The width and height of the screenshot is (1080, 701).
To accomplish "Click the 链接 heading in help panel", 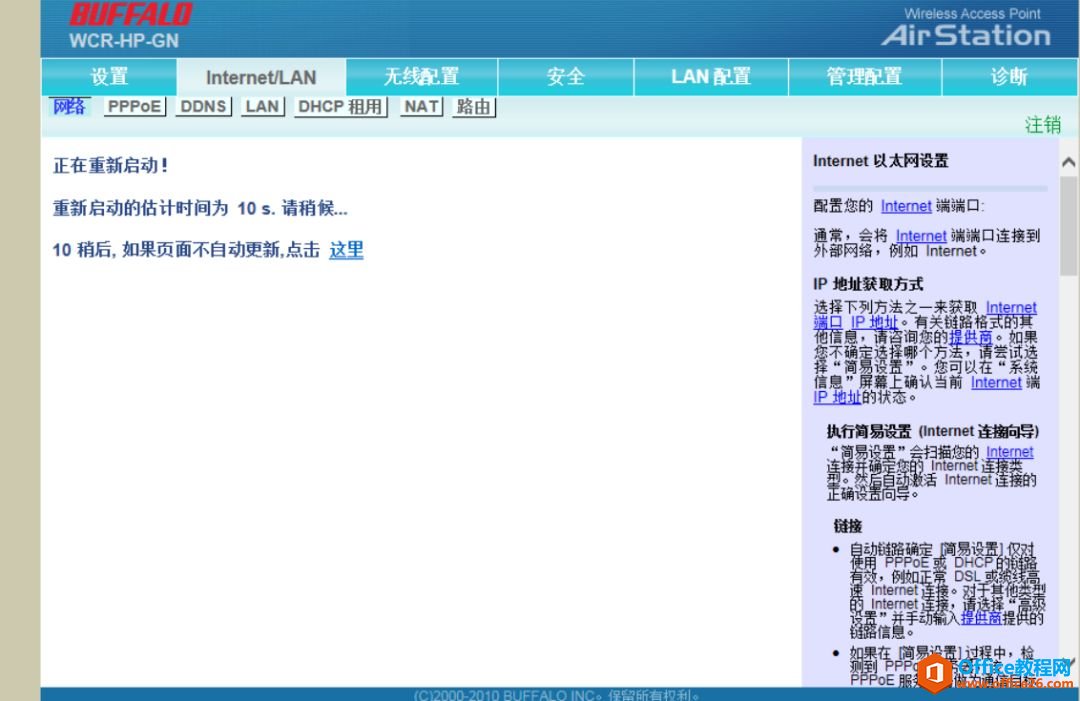I will coord(847,526).
